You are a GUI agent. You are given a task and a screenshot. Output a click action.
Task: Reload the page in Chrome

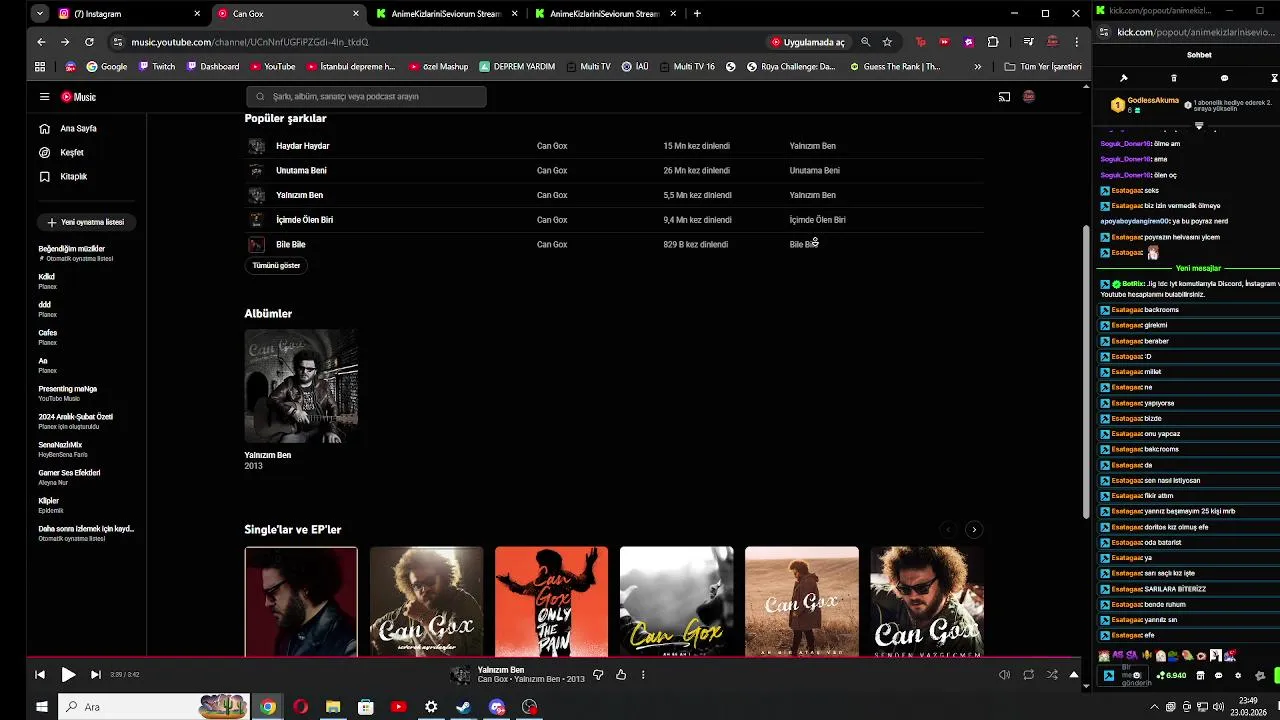[89, 42]
